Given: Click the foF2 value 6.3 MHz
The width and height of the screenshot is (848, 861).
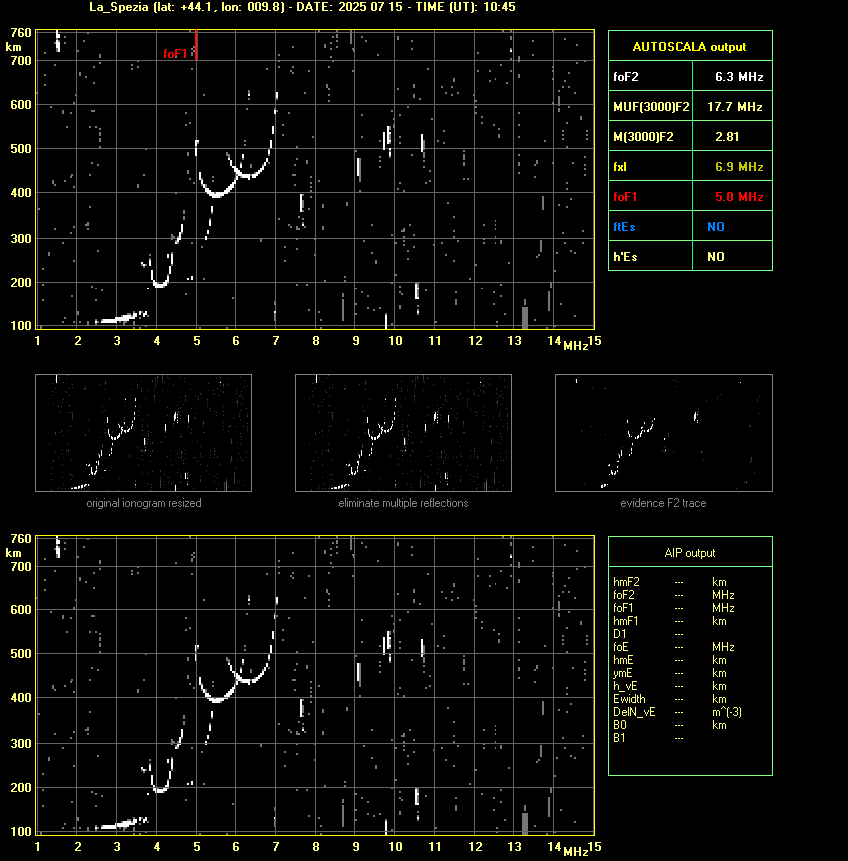Looking at the screenshot, I should (x=739, y=77).
